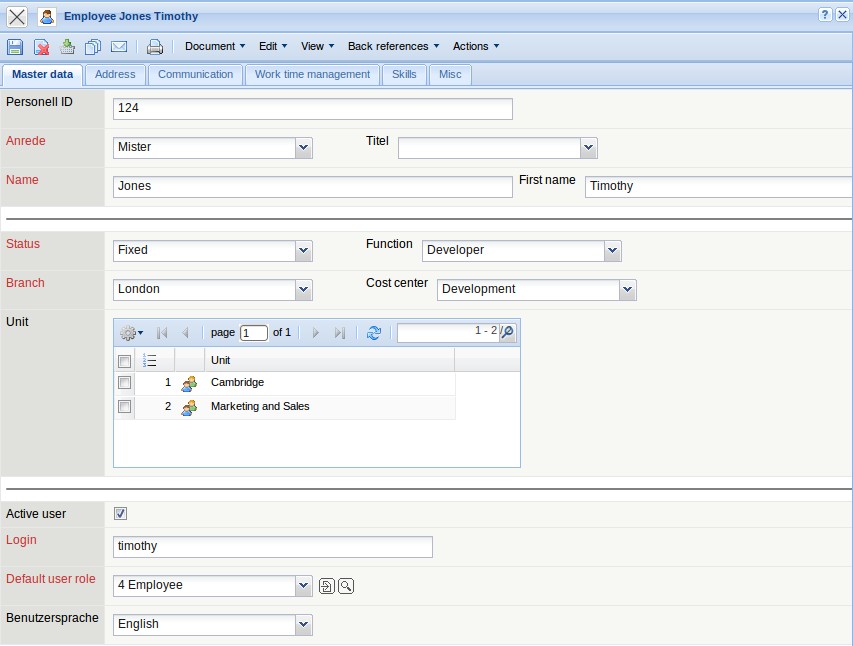Open the Cost center dropdown
This screenshot has width=853, height=646.
tap(627, 290)
